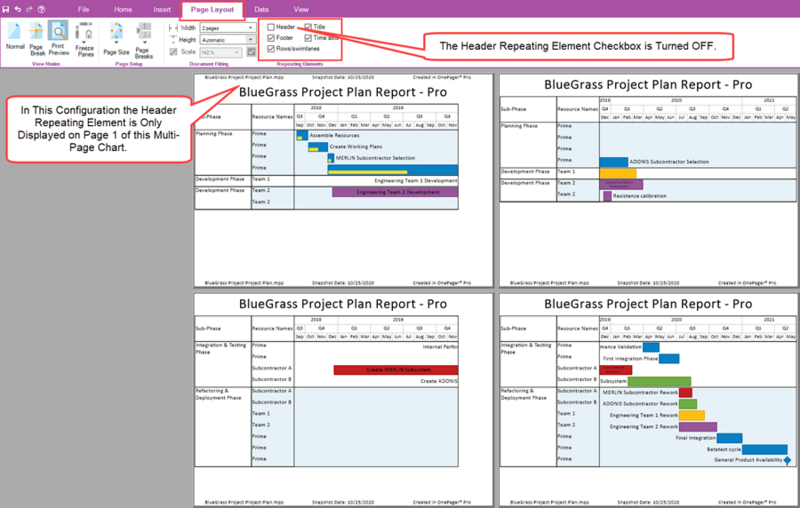This screenshot has height=508, width=800.
Task: Click the Final Integration task bar
Action: point(730,438)
